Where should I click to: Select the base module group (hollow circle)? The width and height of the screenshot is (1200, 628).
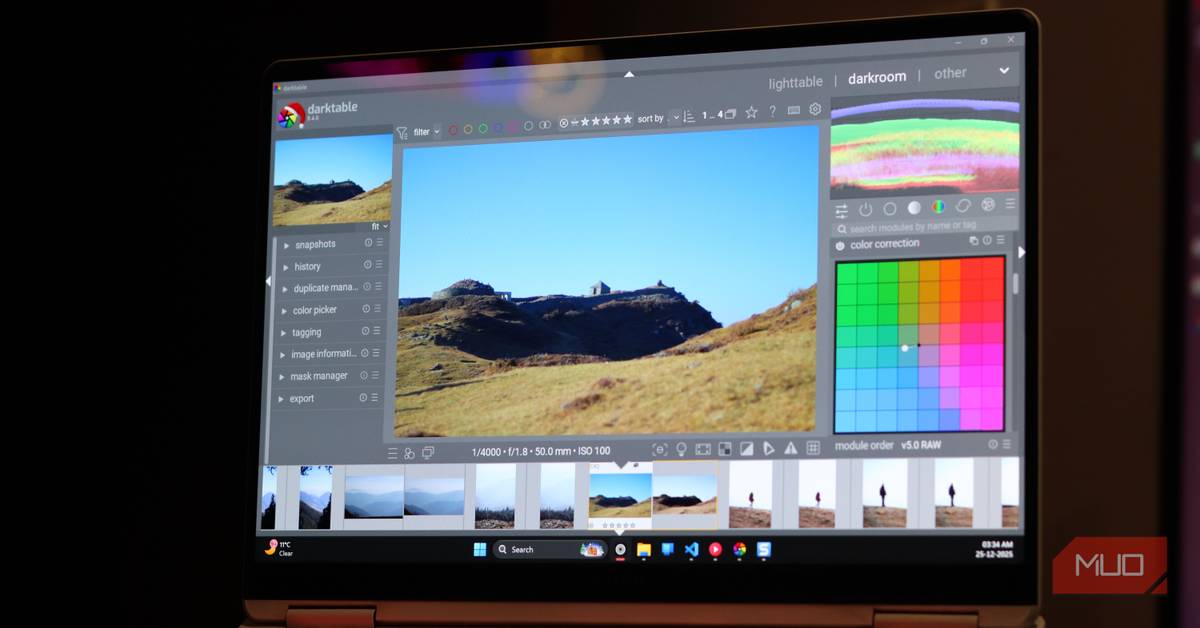(x=890, y=208)
